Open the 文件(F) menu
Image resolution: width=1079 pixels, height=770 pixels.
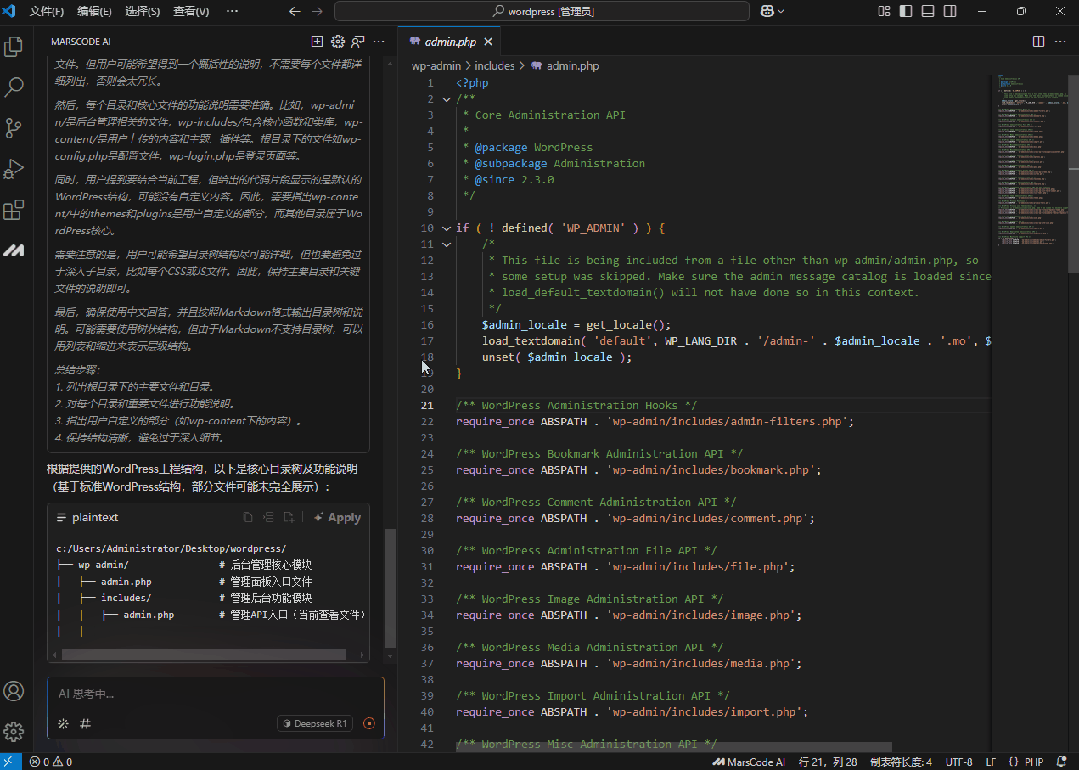coord(47,11)
